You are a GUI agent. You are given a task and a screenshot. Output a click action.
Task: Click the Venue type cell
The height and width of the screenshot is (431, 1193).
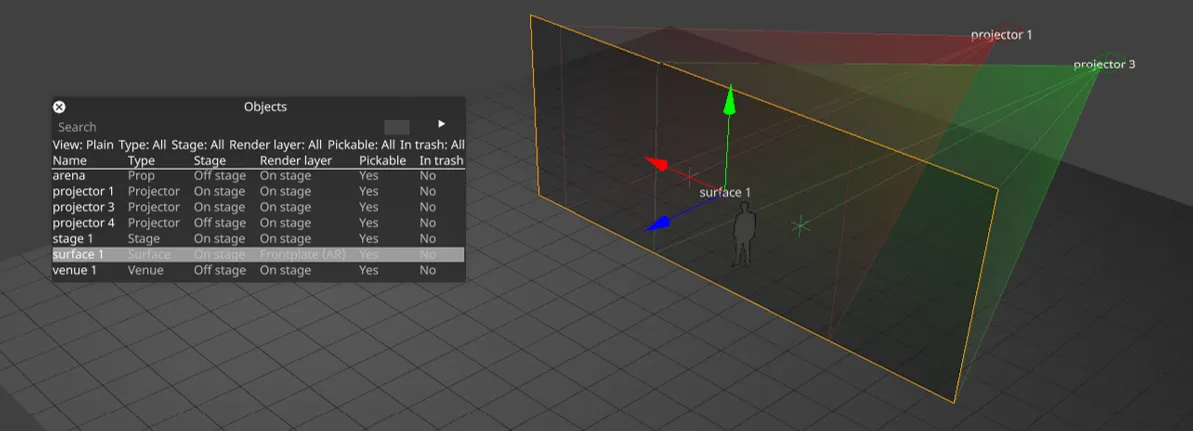point(145,270)
